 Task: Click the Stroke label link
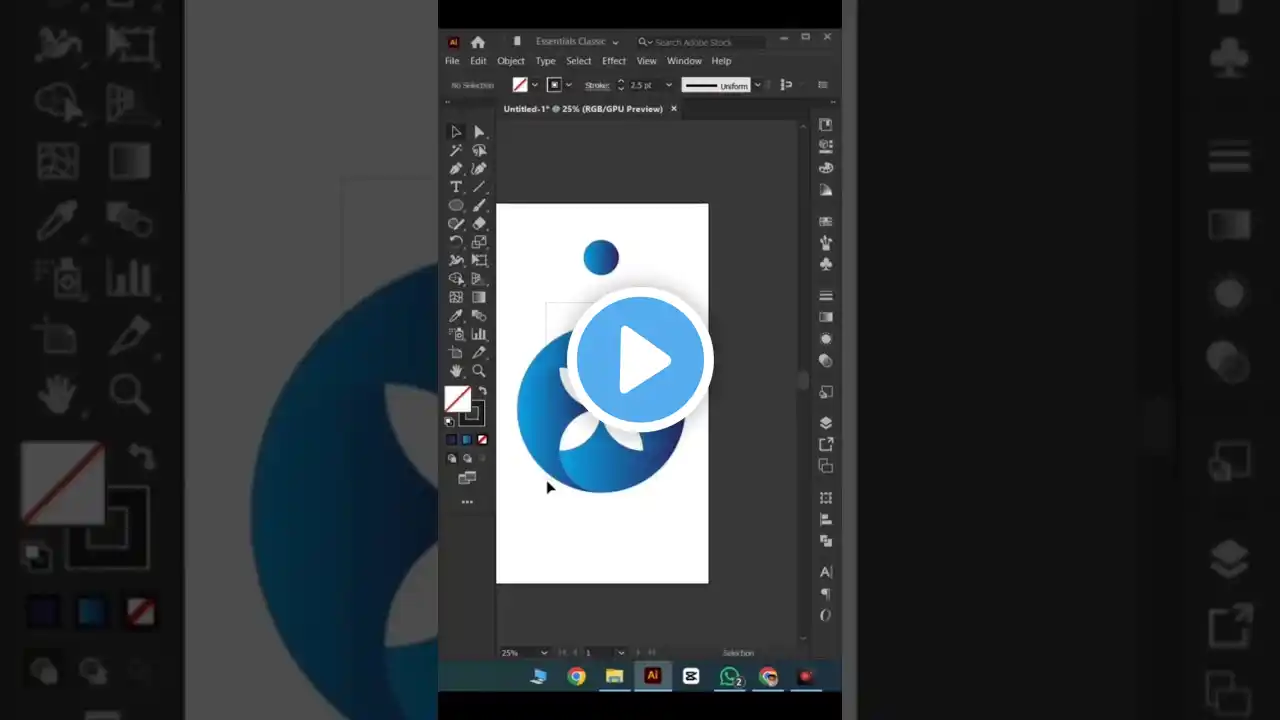(x=596, y=85)
